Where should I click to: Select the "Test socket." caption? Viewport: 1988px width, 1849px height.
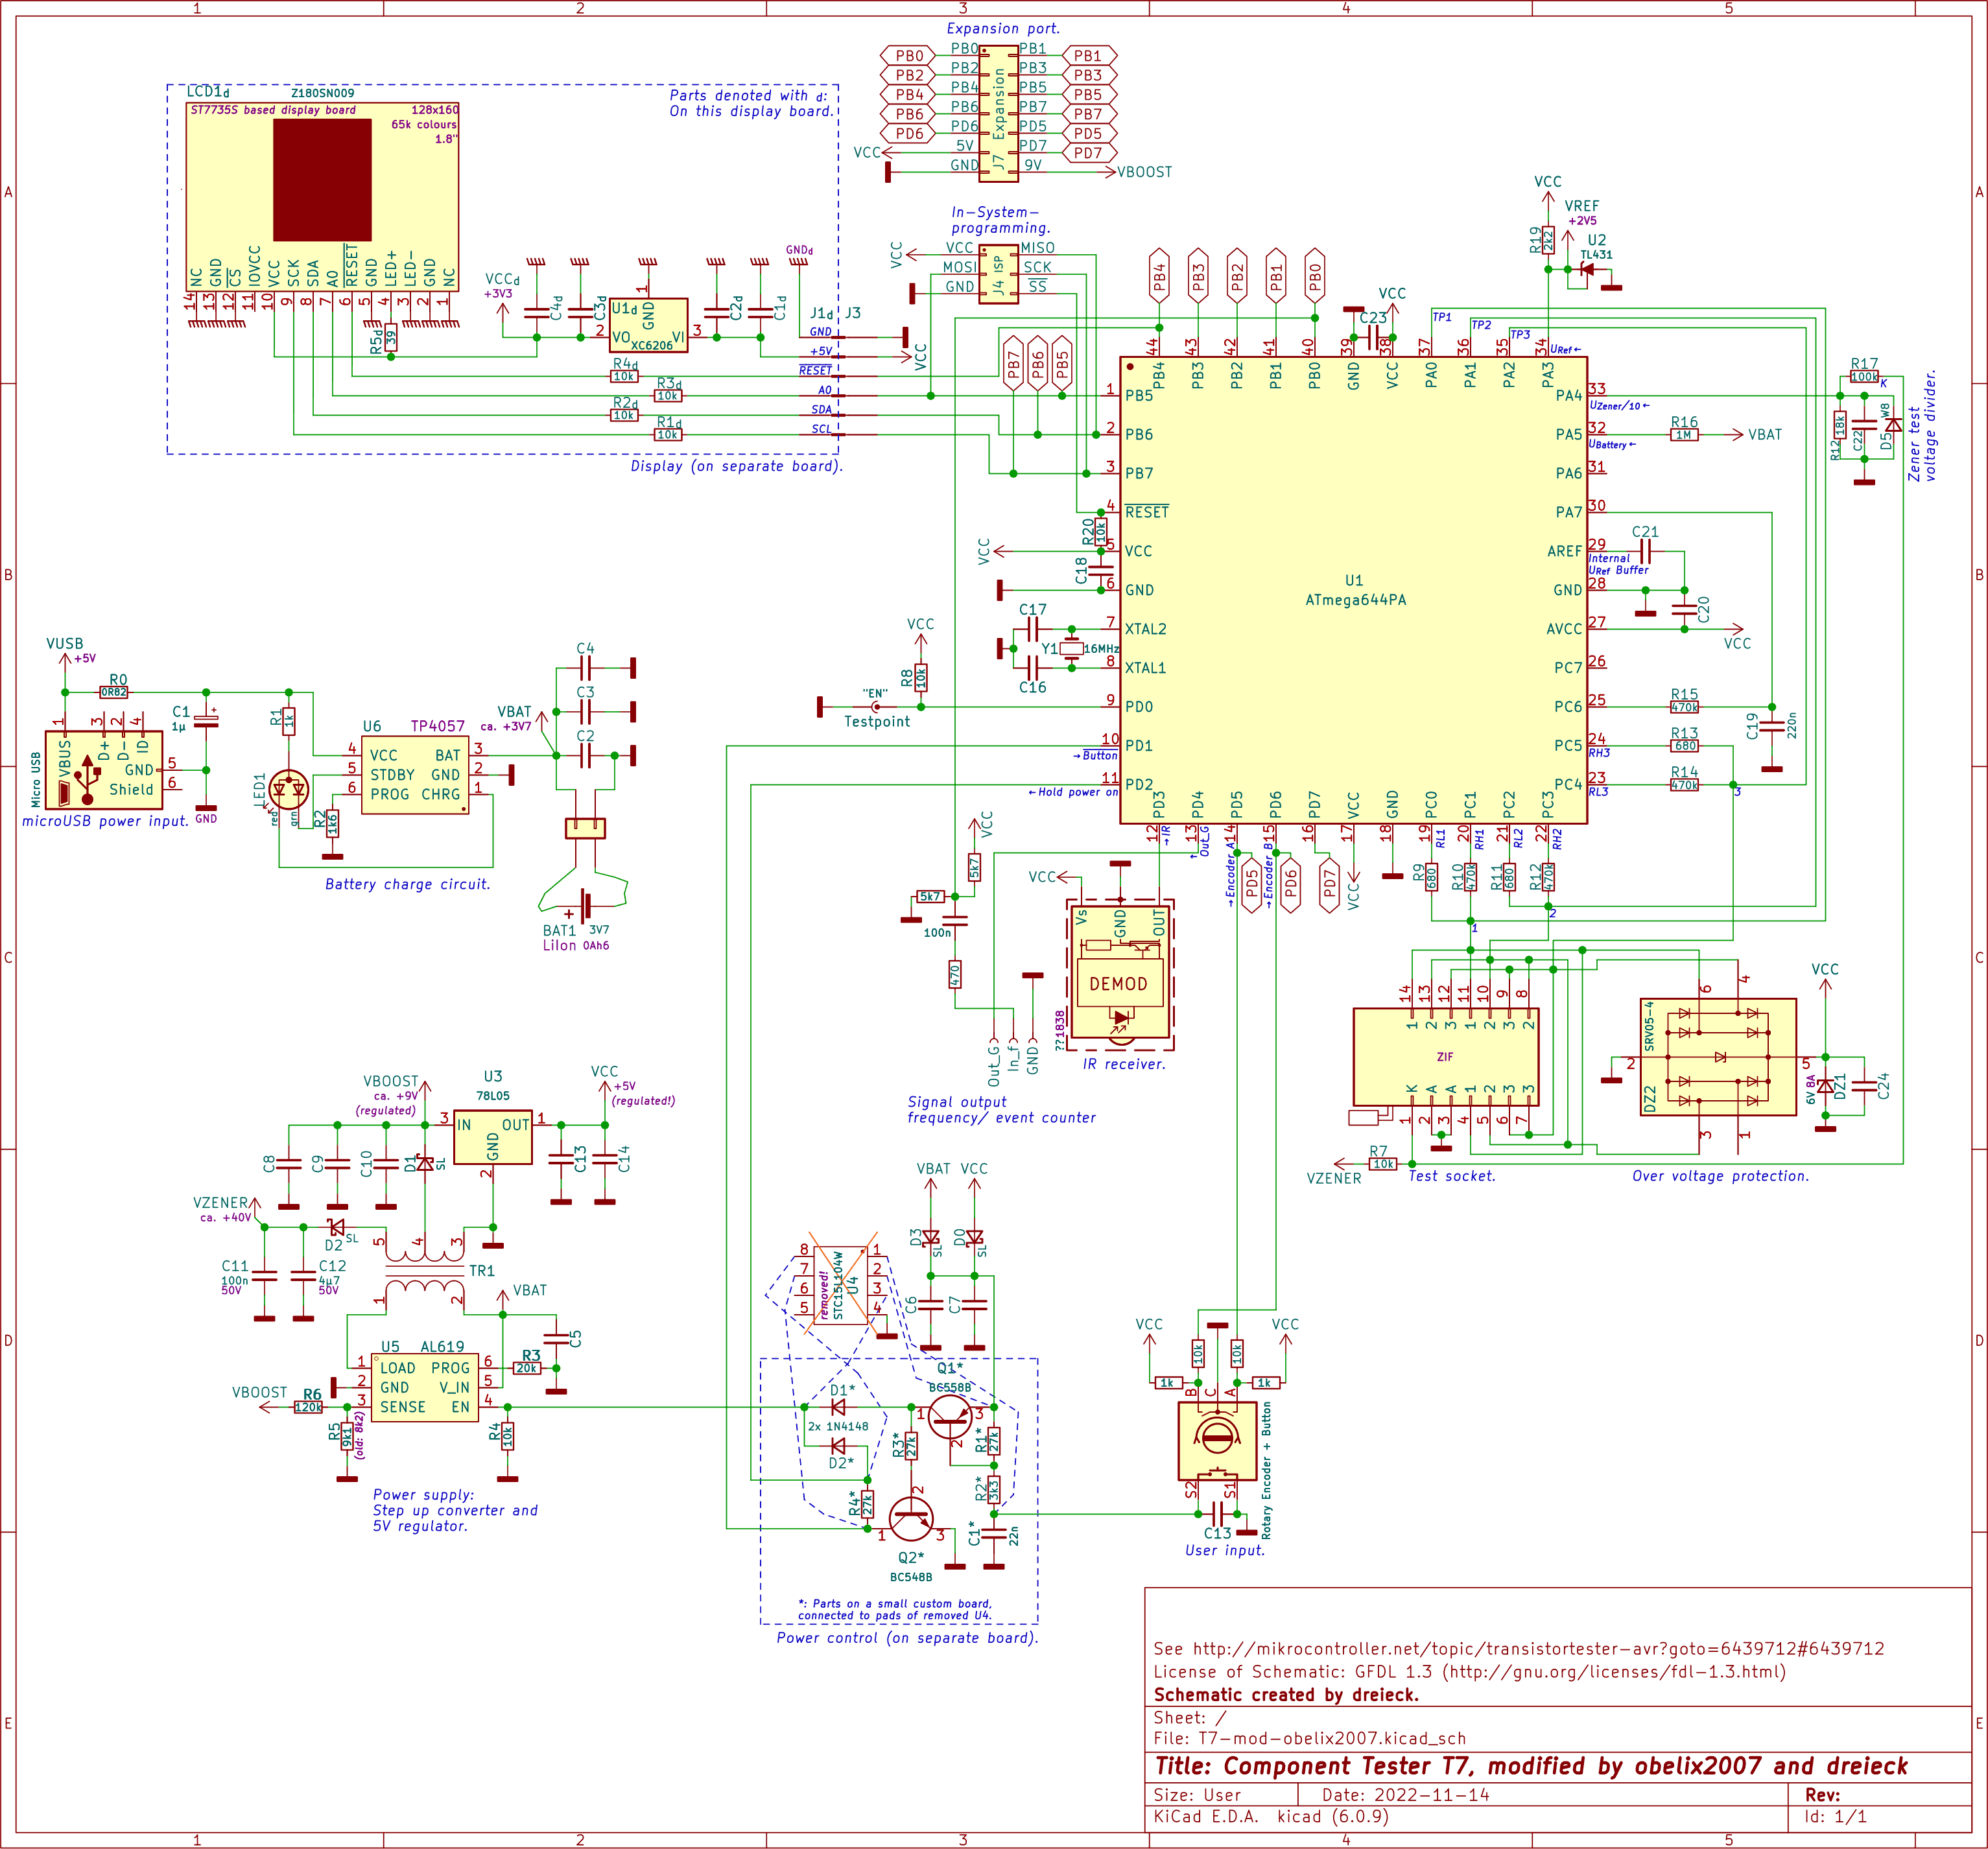click(1452, 1176)
